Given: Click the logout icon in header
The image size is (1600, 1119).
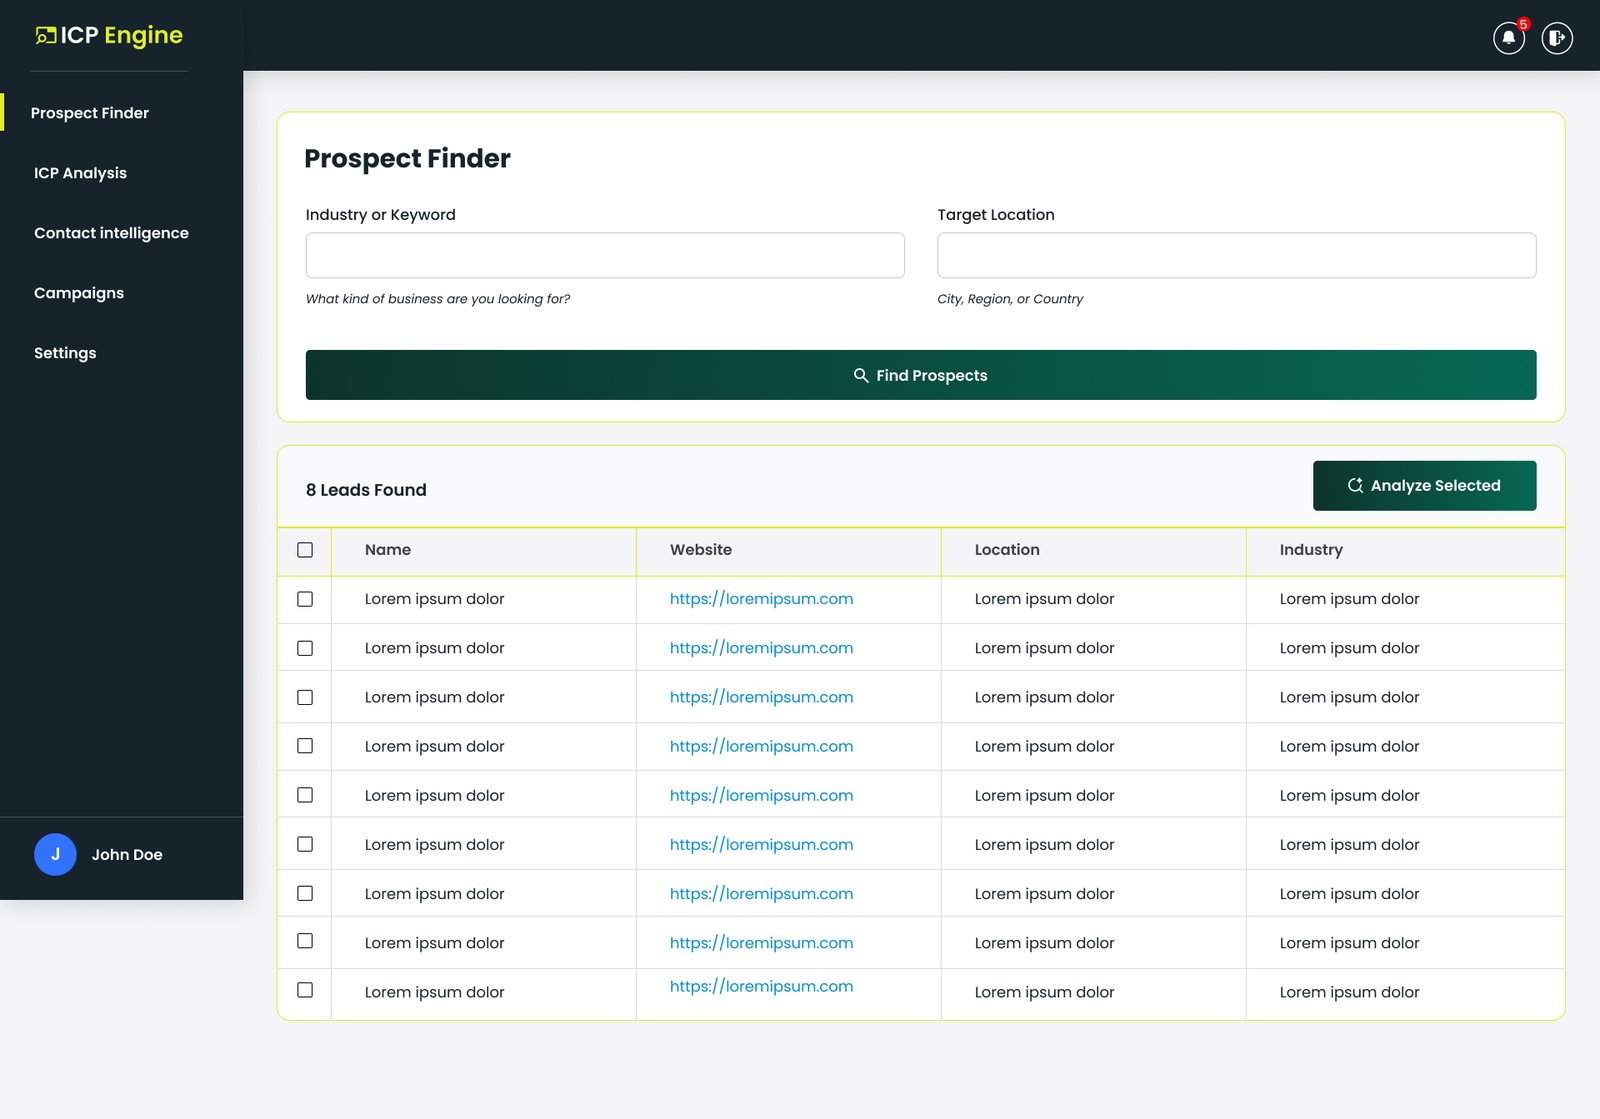Looking at the screenshot, I should point(1556,38).
